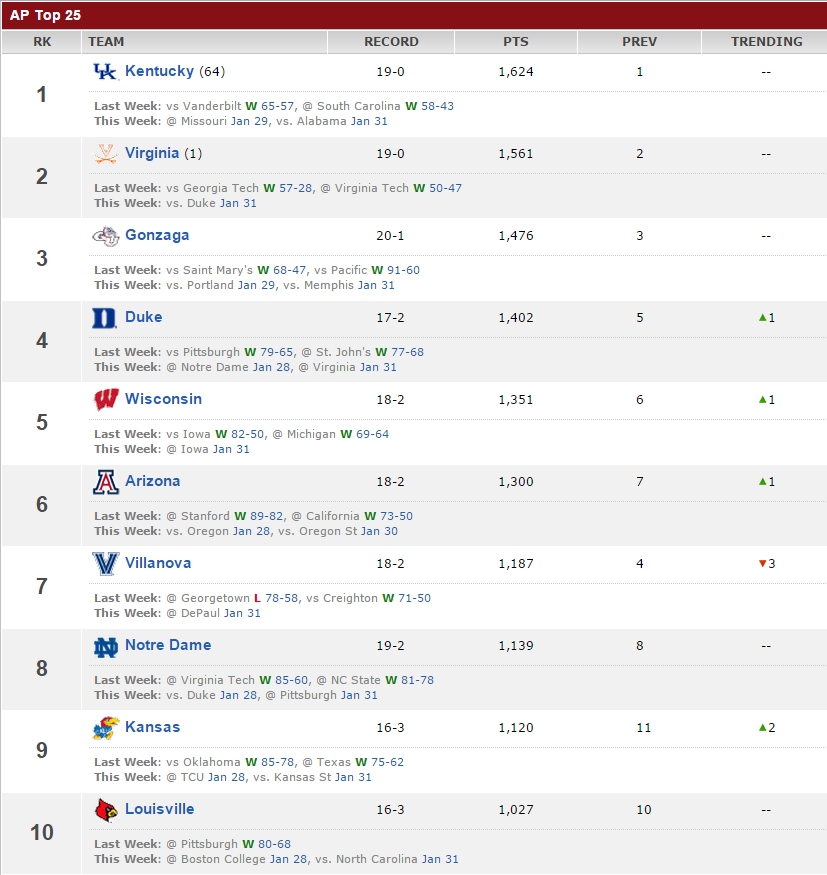View Kentucky's 65-57 Vanderbilt game score
The width and height of the screenshot is (827, 875).
click(x=277, y=106)
